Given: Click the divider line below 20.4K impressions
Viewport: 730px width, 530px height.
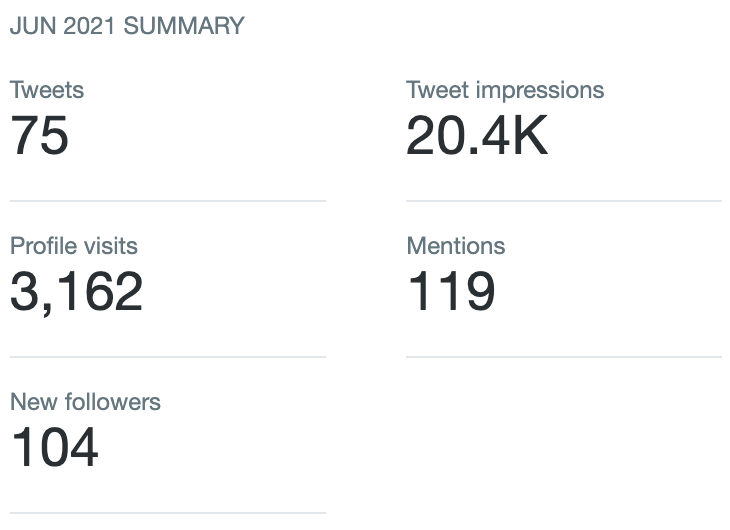Looking at the screenshot, I should point(564,201).
